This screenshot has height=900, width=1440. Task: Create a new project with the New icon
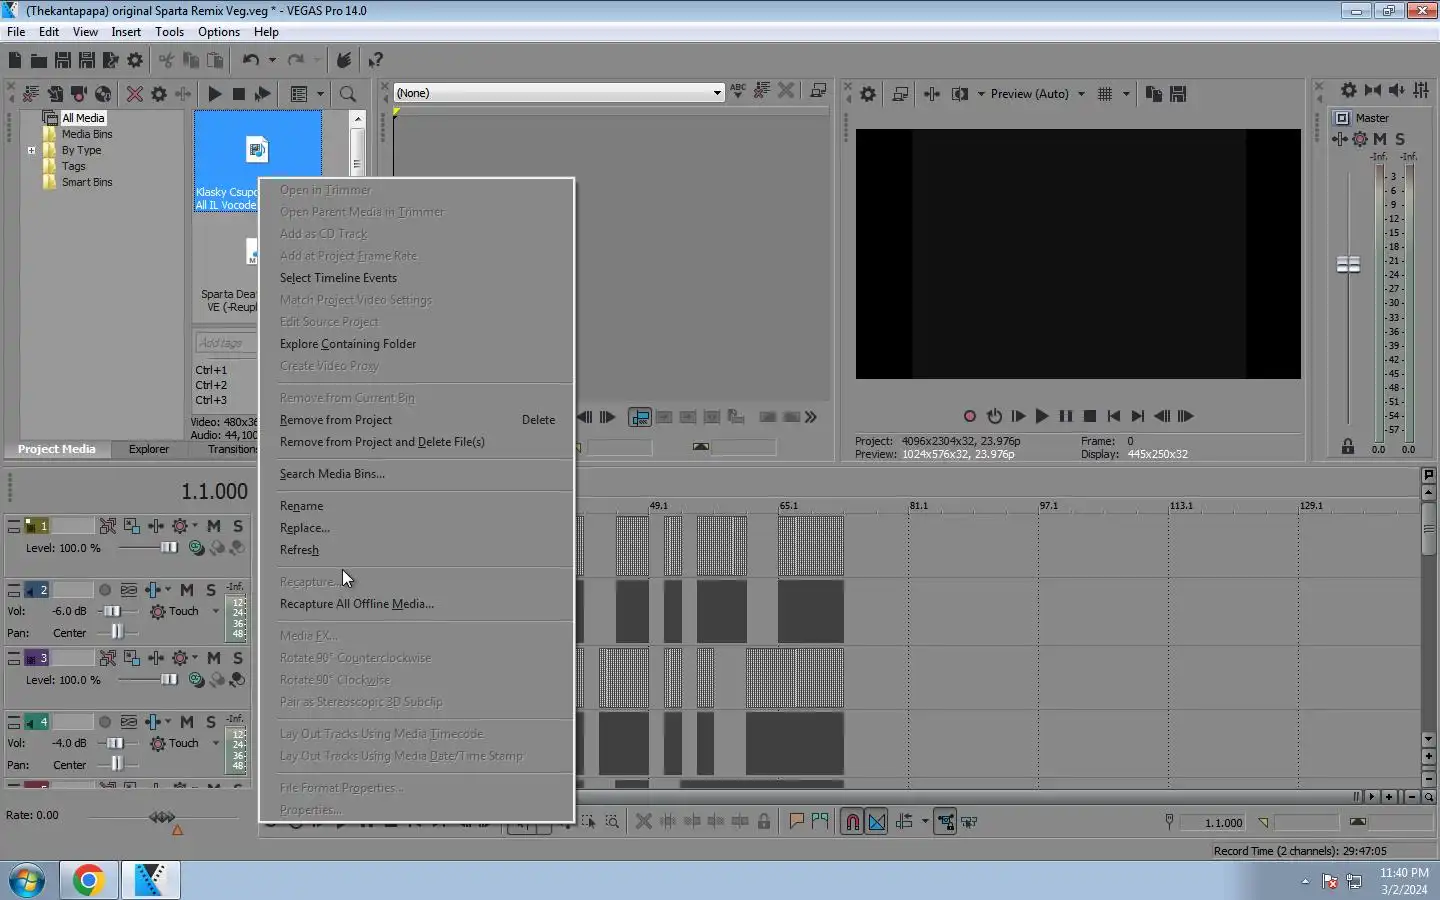point(14,61)
